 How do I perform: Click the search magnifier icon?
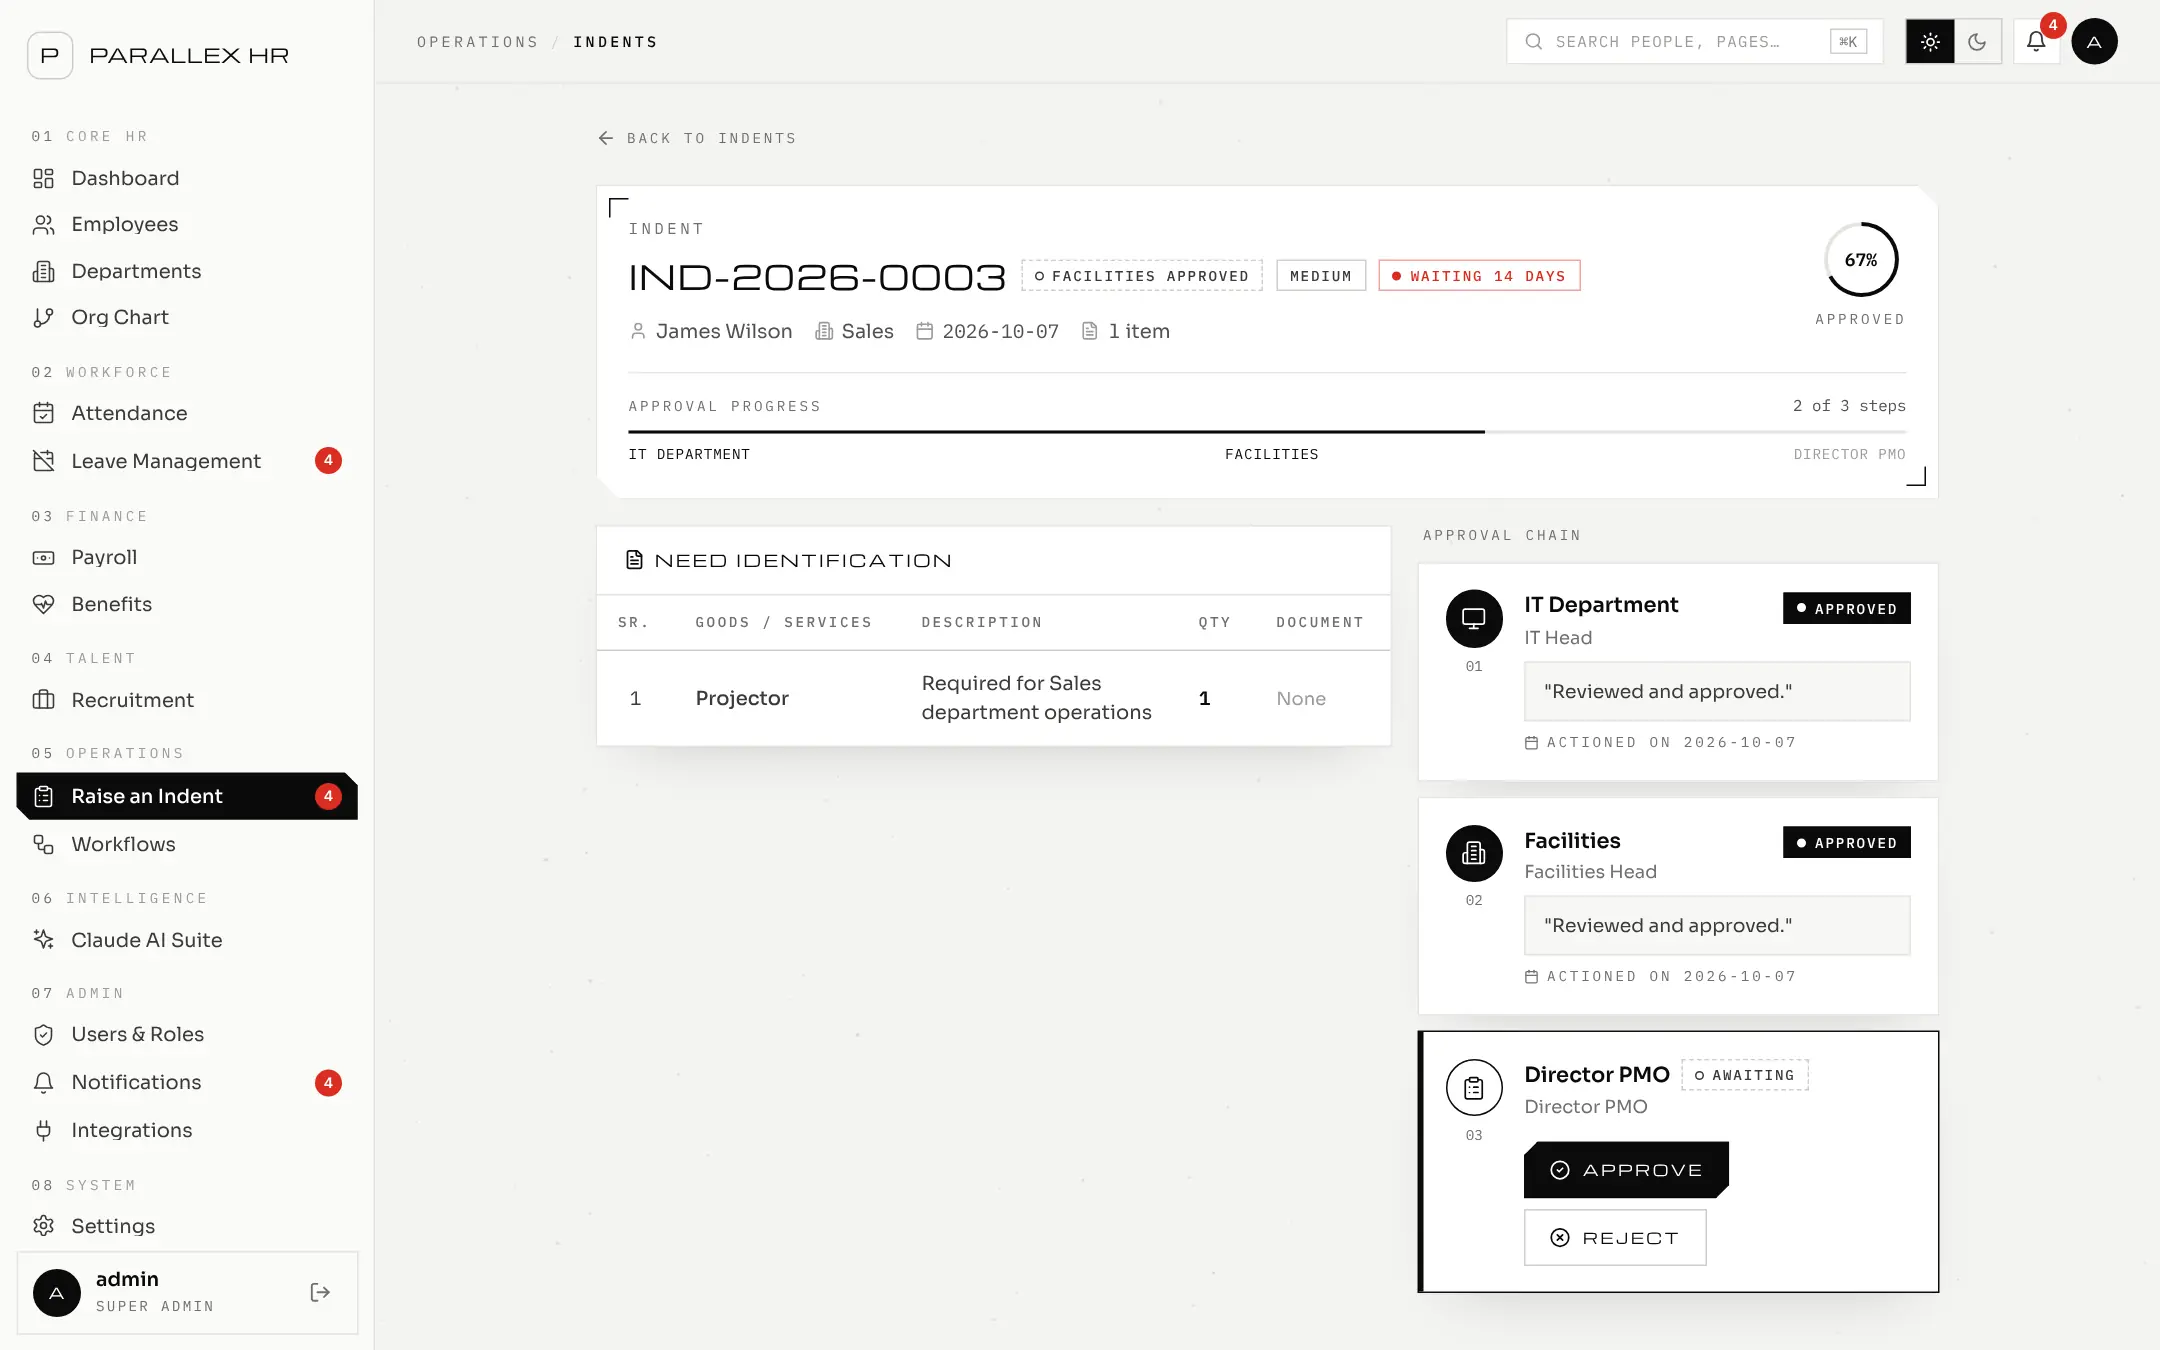[x=1533, y=42]
